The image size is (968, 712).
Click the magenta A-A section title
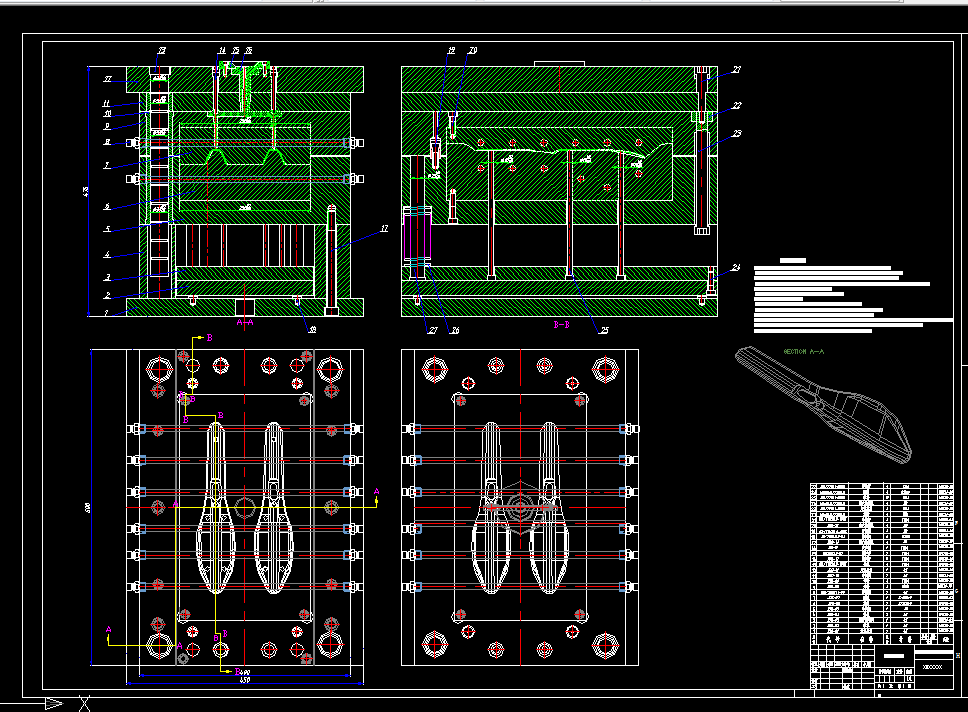tap(245, 322)
